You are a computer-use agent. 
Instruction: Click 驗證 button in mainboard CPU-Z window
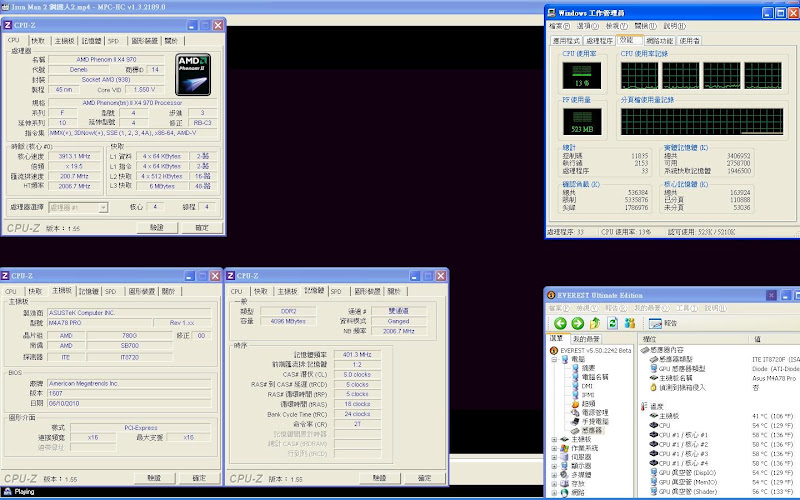tap(154, 478)
